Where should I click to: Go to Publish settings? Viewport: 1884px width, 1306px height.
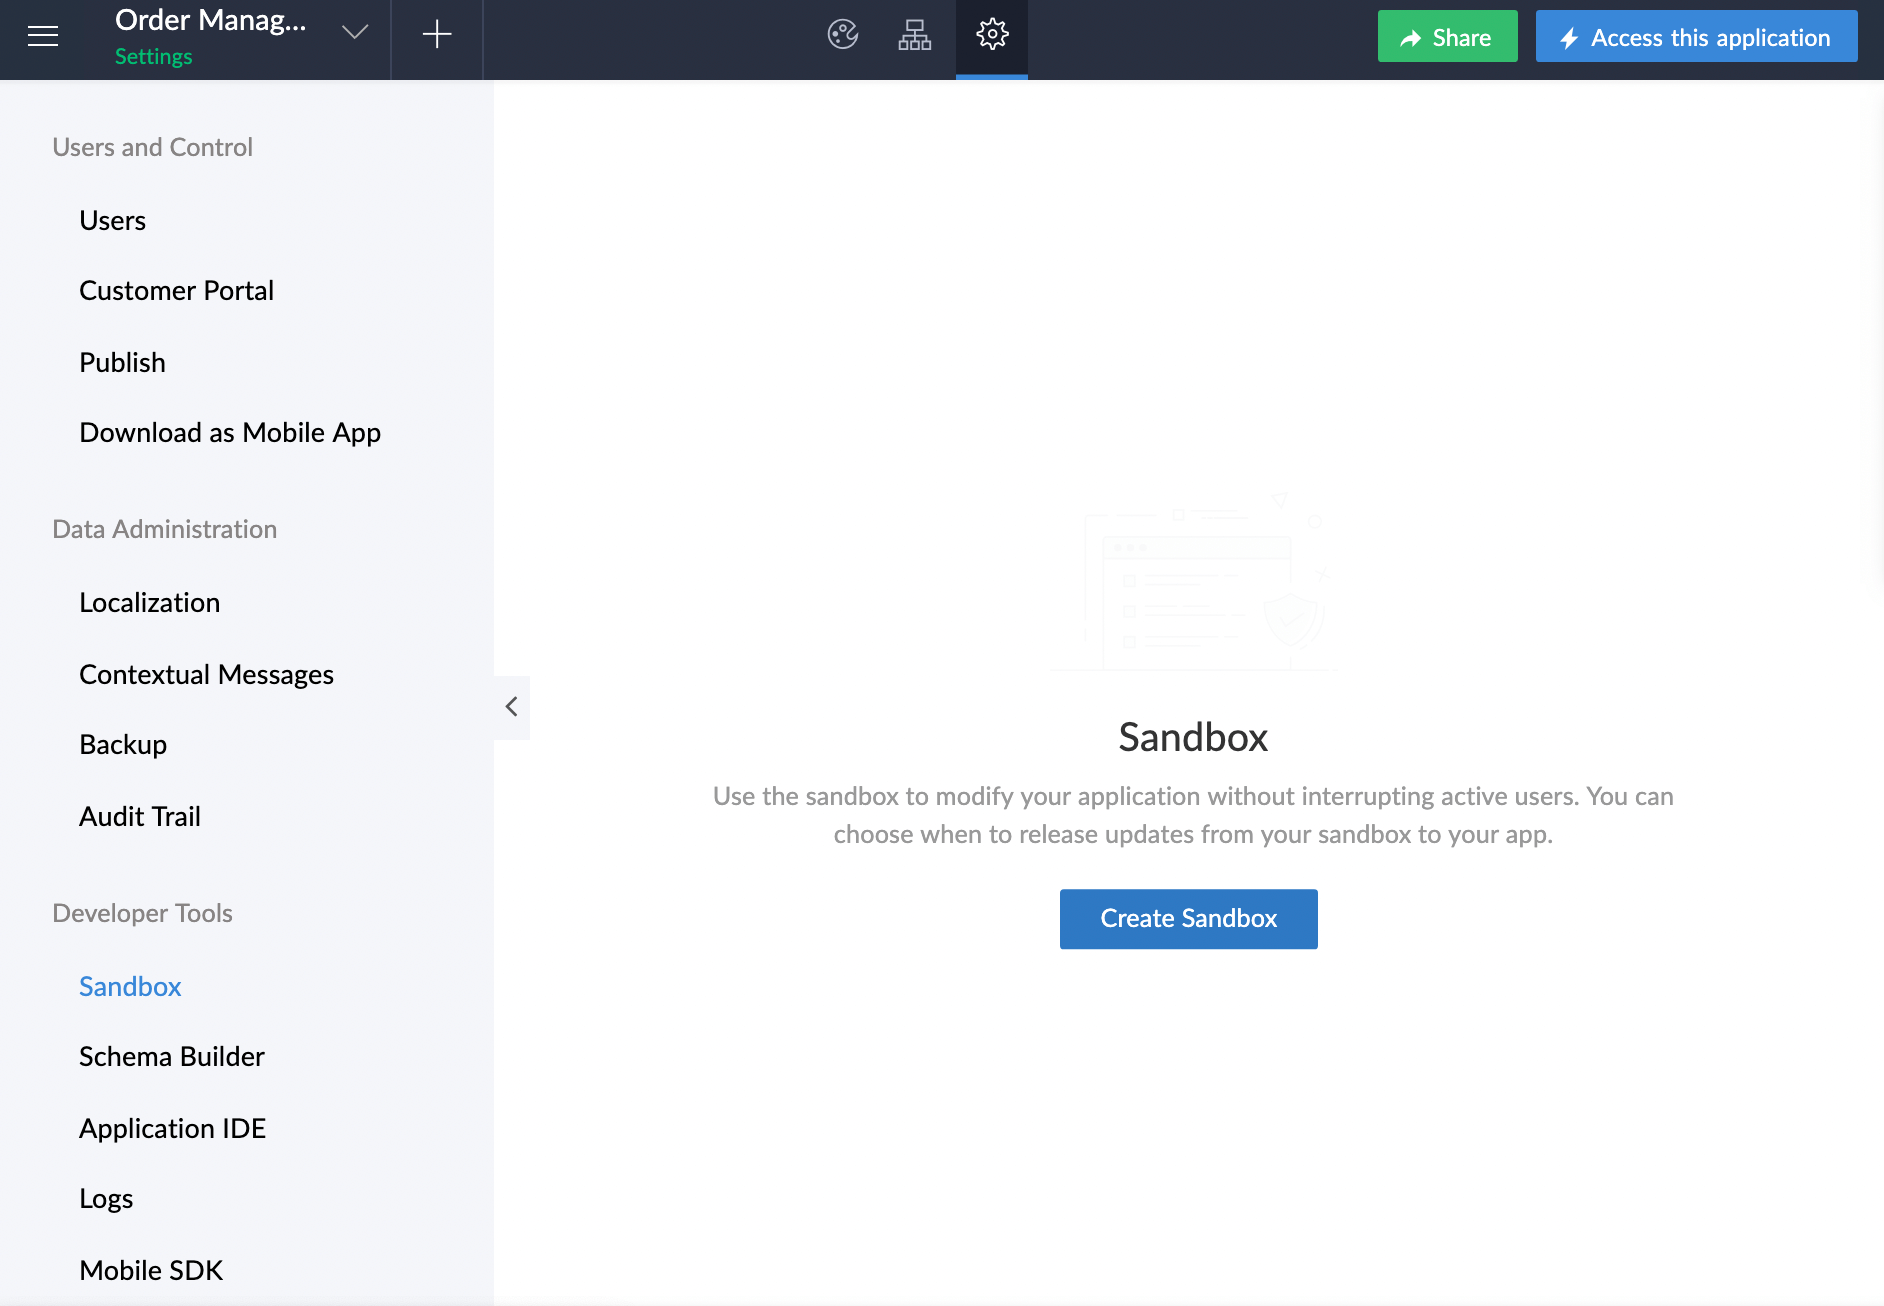[x=122, y=363]
